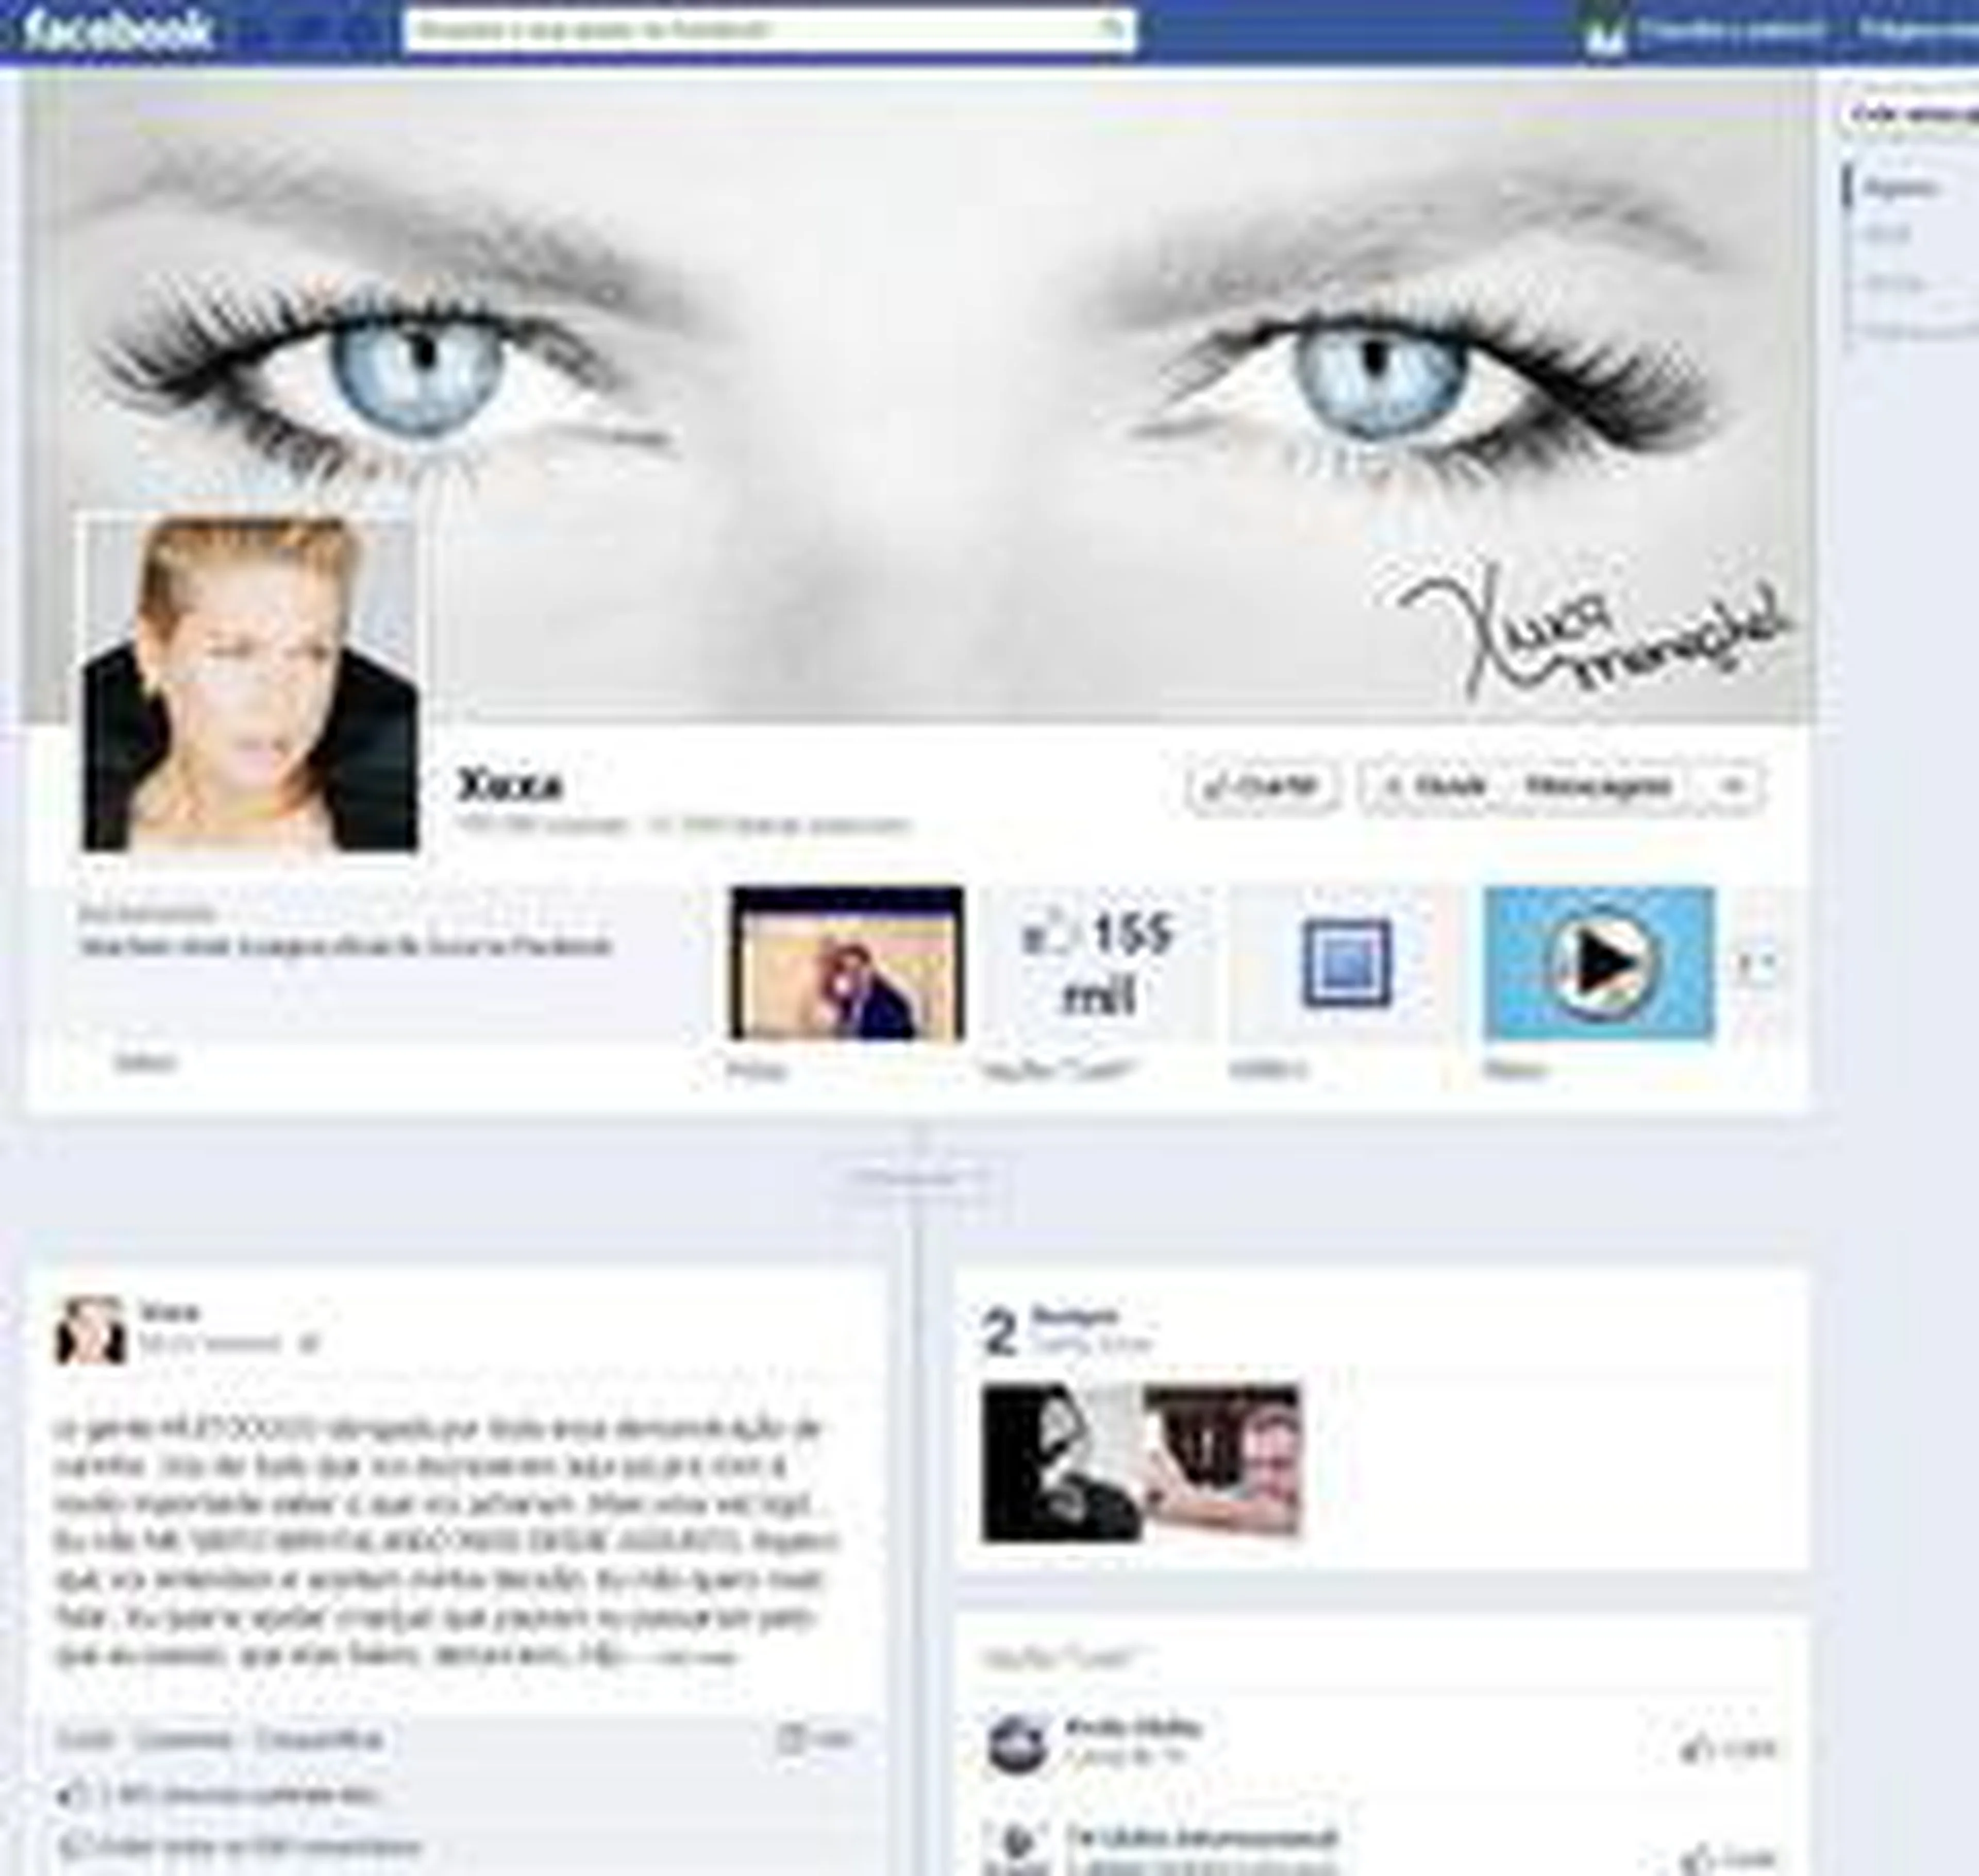Click the Xuxa author name on the post
Screen dimensions: 1979x1876
coord(169,1311)
